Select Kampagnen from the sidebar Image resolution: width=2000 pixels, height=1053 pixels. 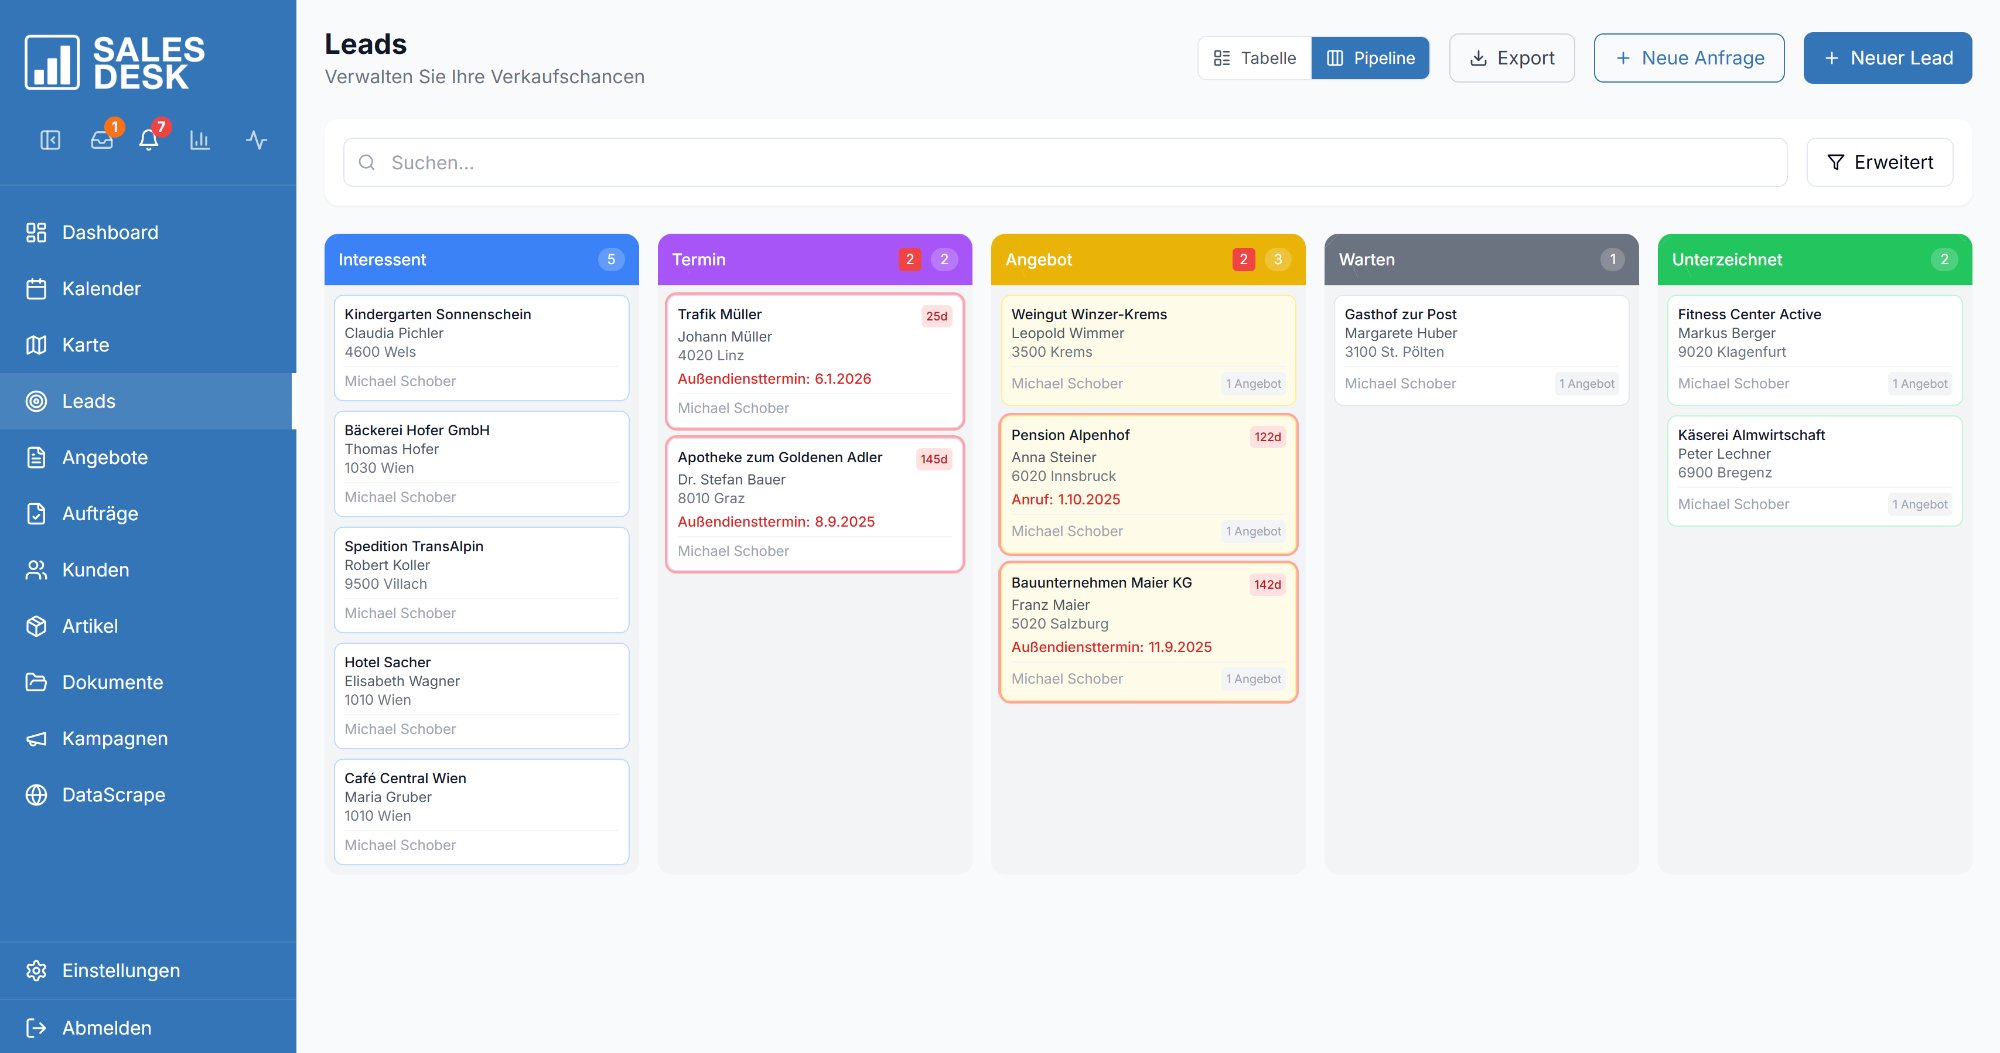tap(114, 738)
